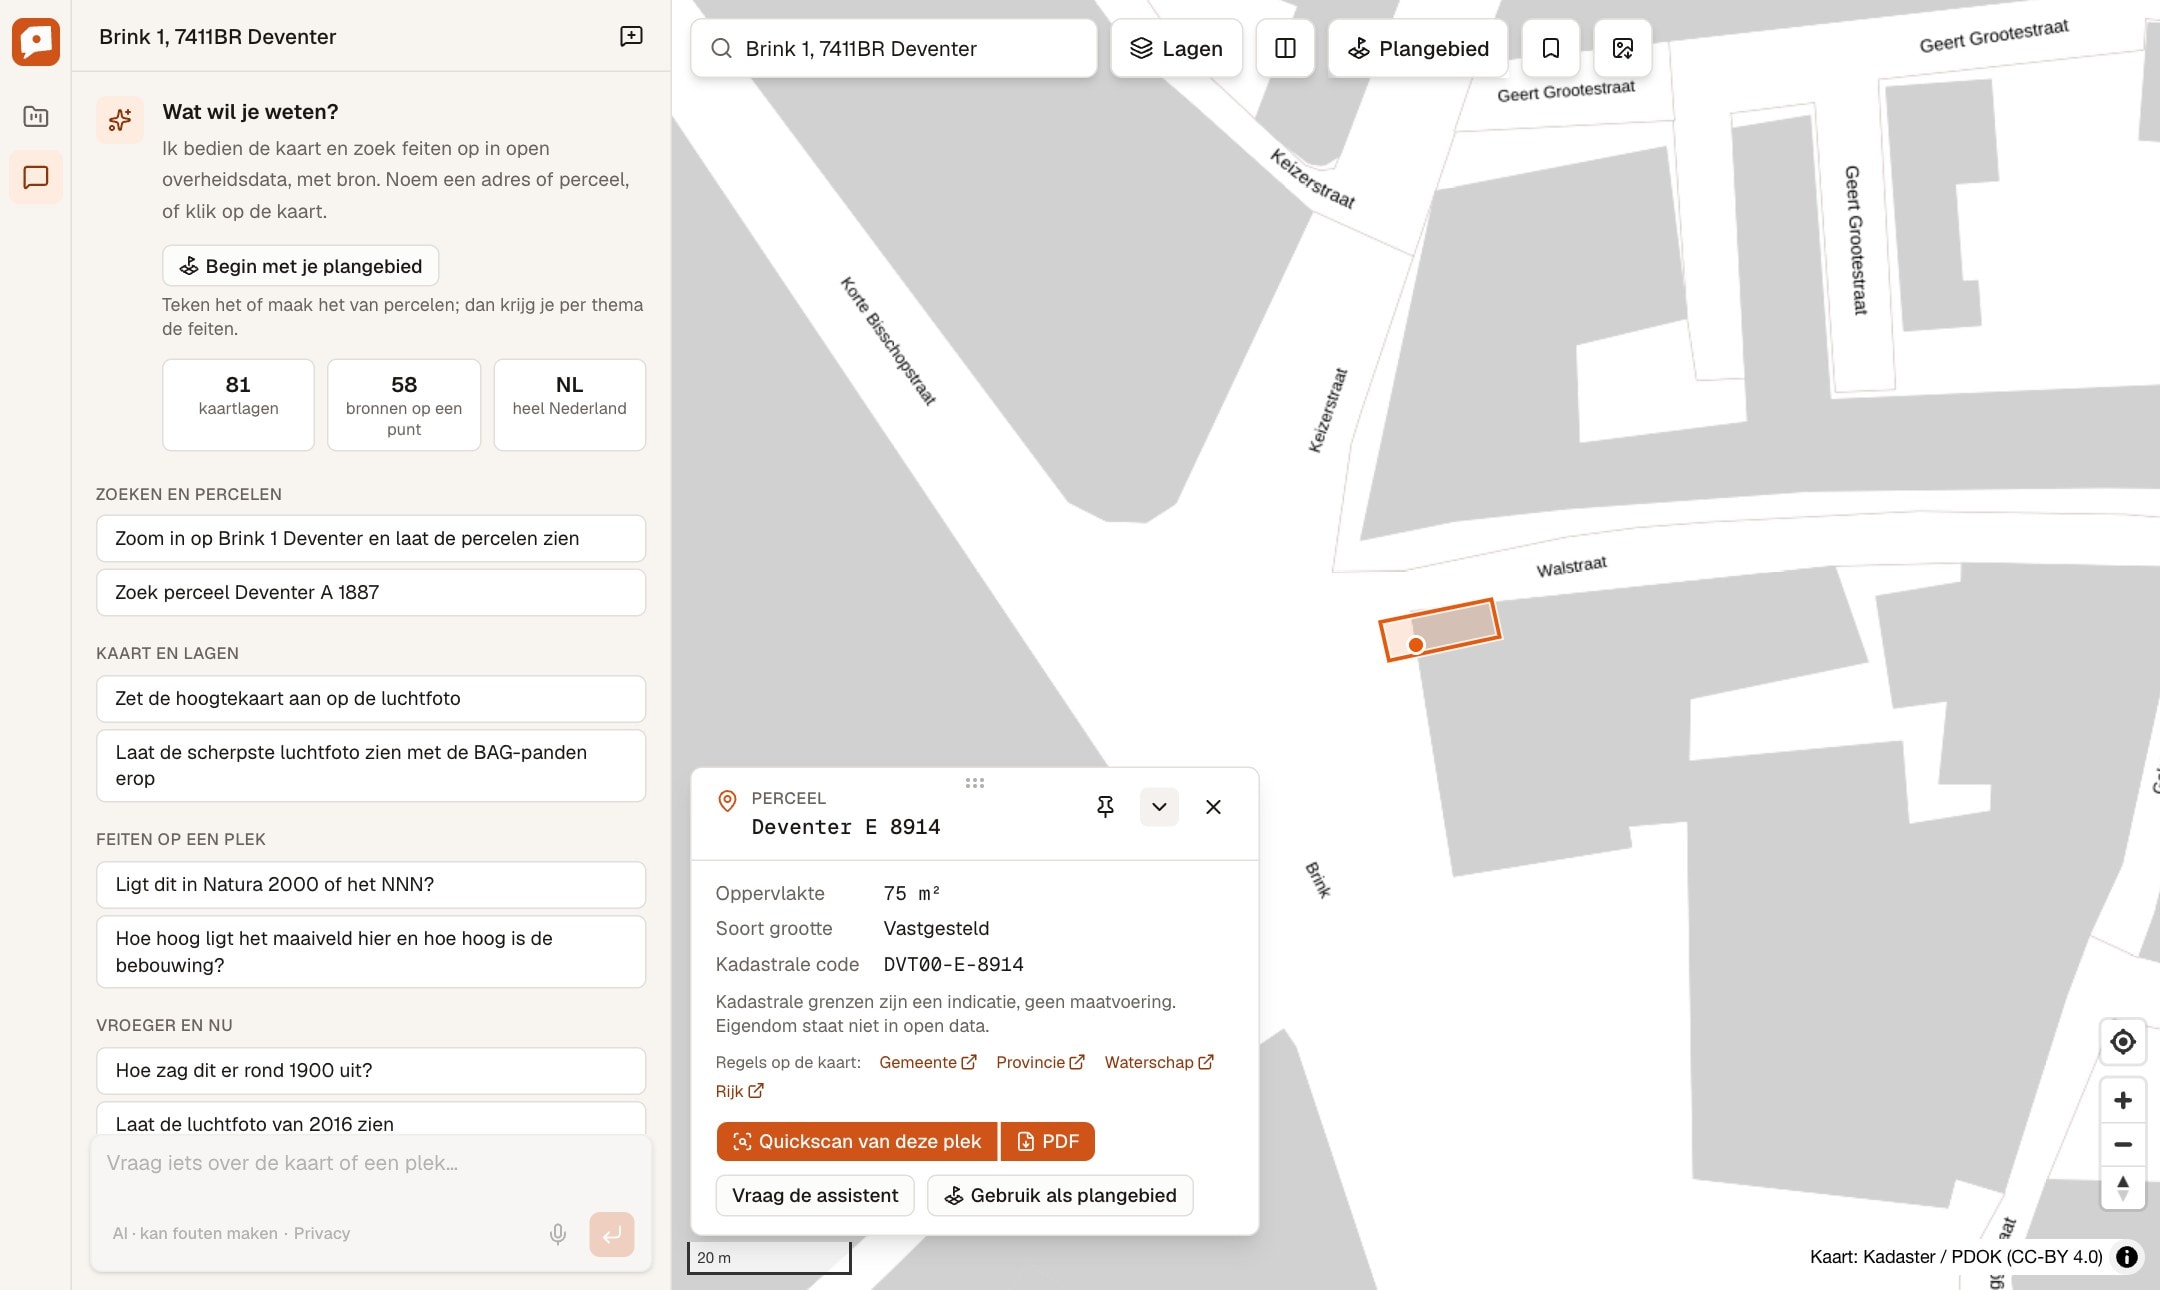Download the PDF report
This screenshot has width=2160, height=1290.
click(1047, 1141)
